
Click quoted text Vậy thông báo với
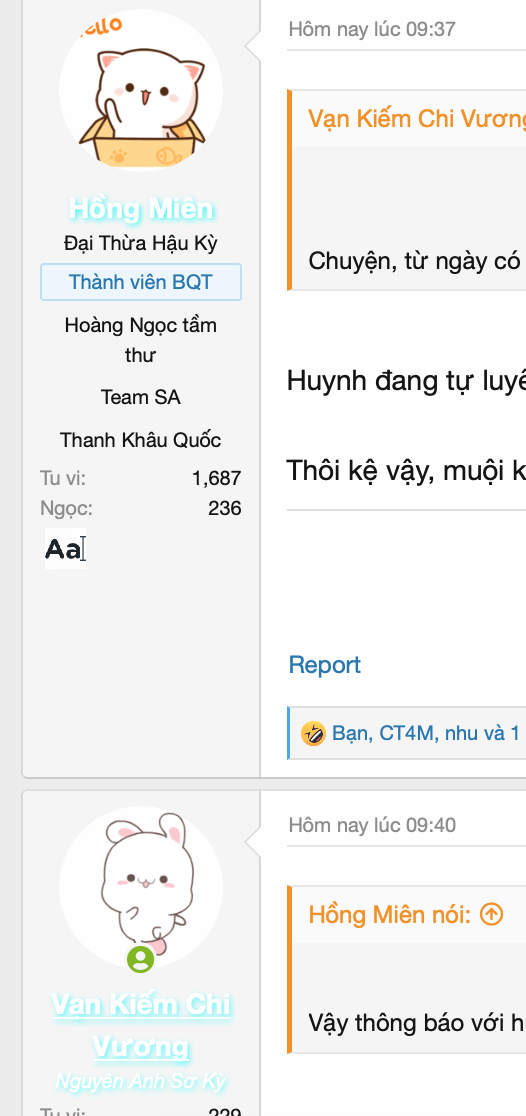coord(416,1023)
